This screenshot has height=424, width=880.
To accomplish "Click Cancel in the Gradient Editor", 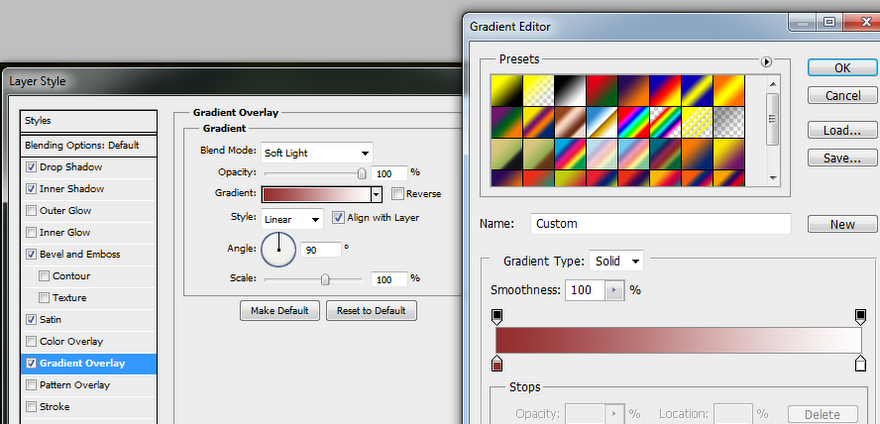I will coord(842,95).
